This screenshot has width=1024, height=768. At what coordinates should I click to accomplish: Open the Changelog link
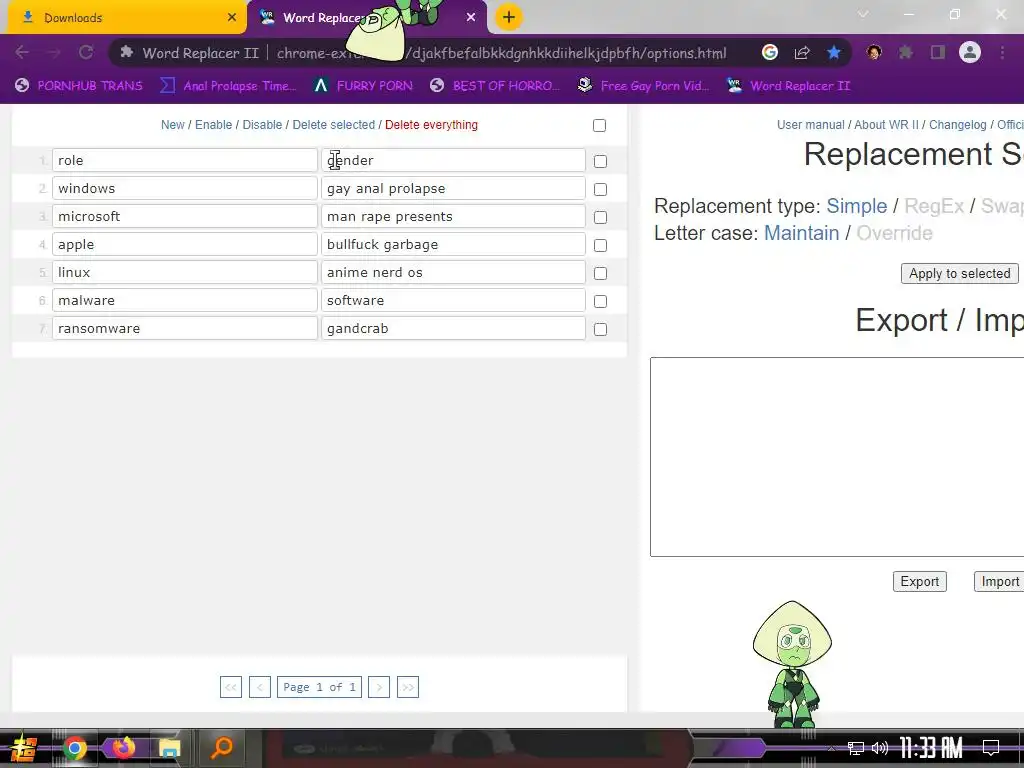(957, 125)
